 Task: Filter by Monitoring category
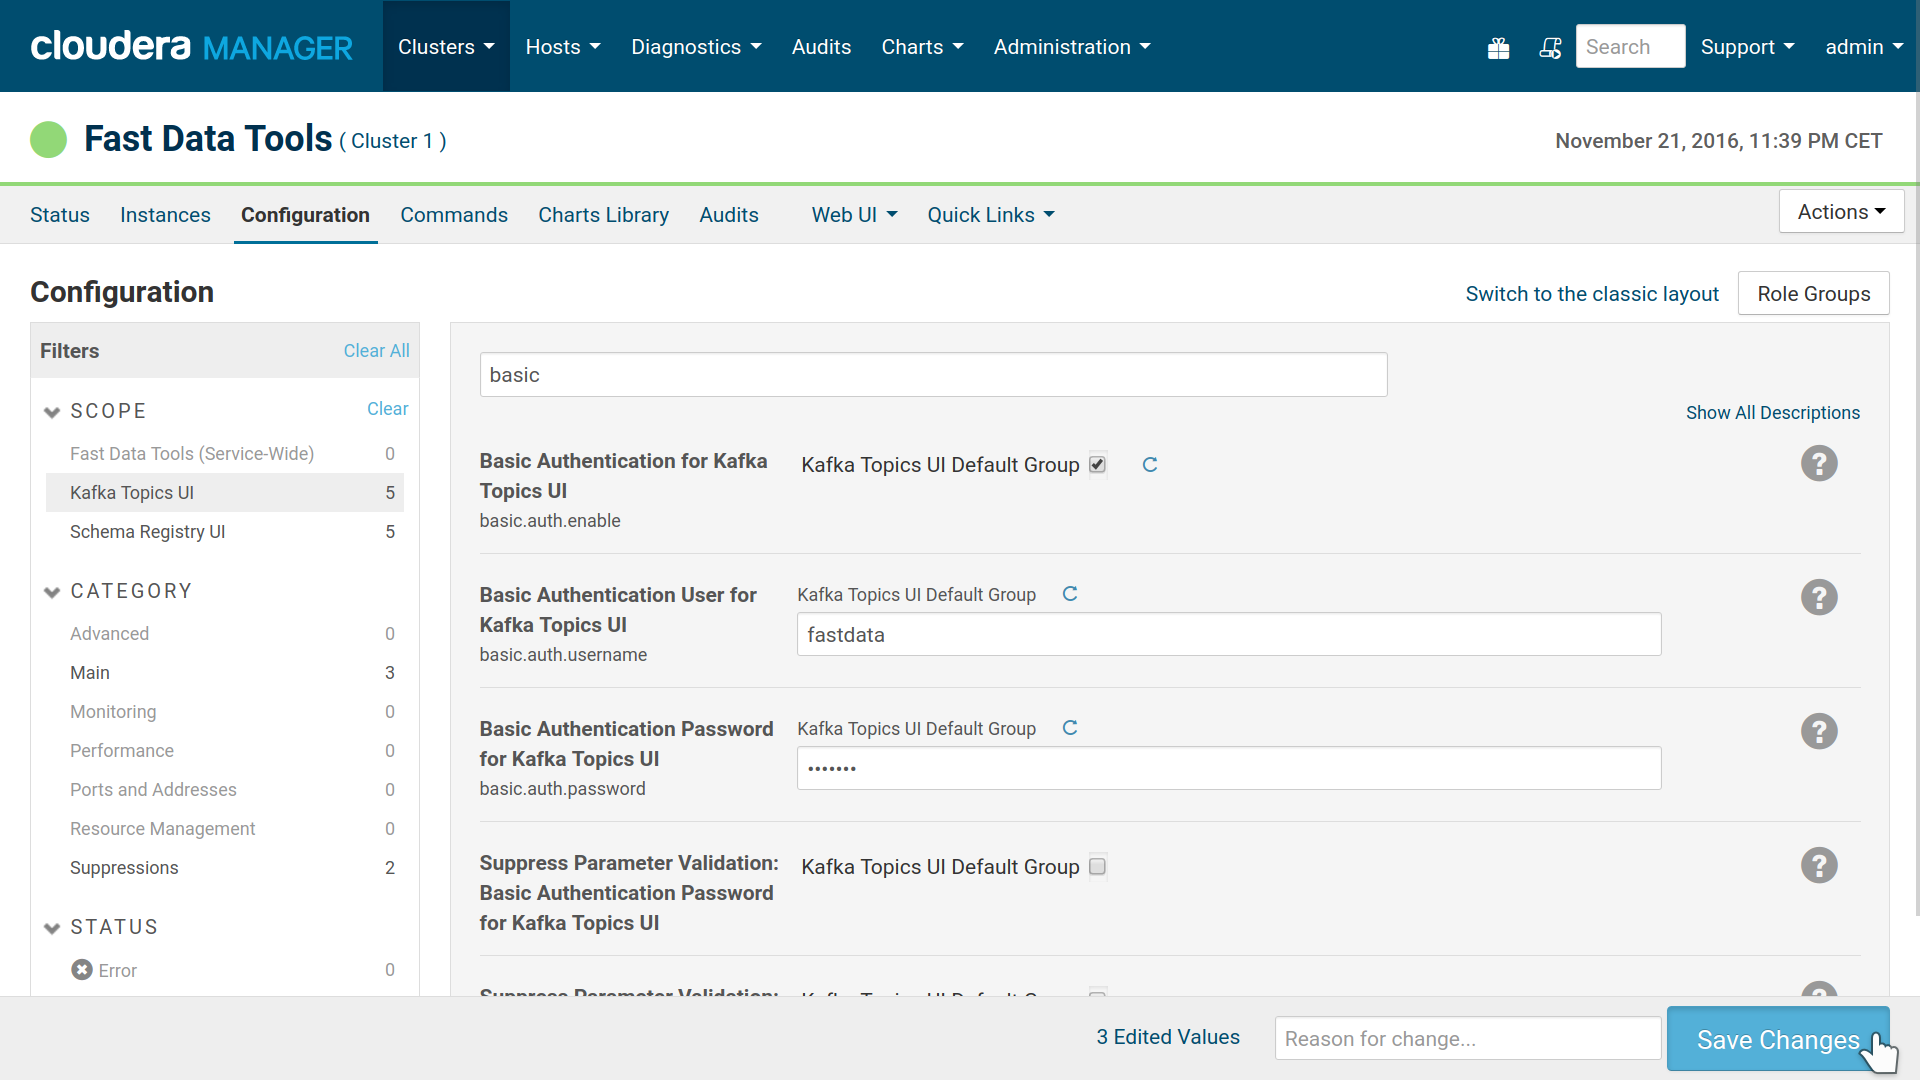pos(225,712)
